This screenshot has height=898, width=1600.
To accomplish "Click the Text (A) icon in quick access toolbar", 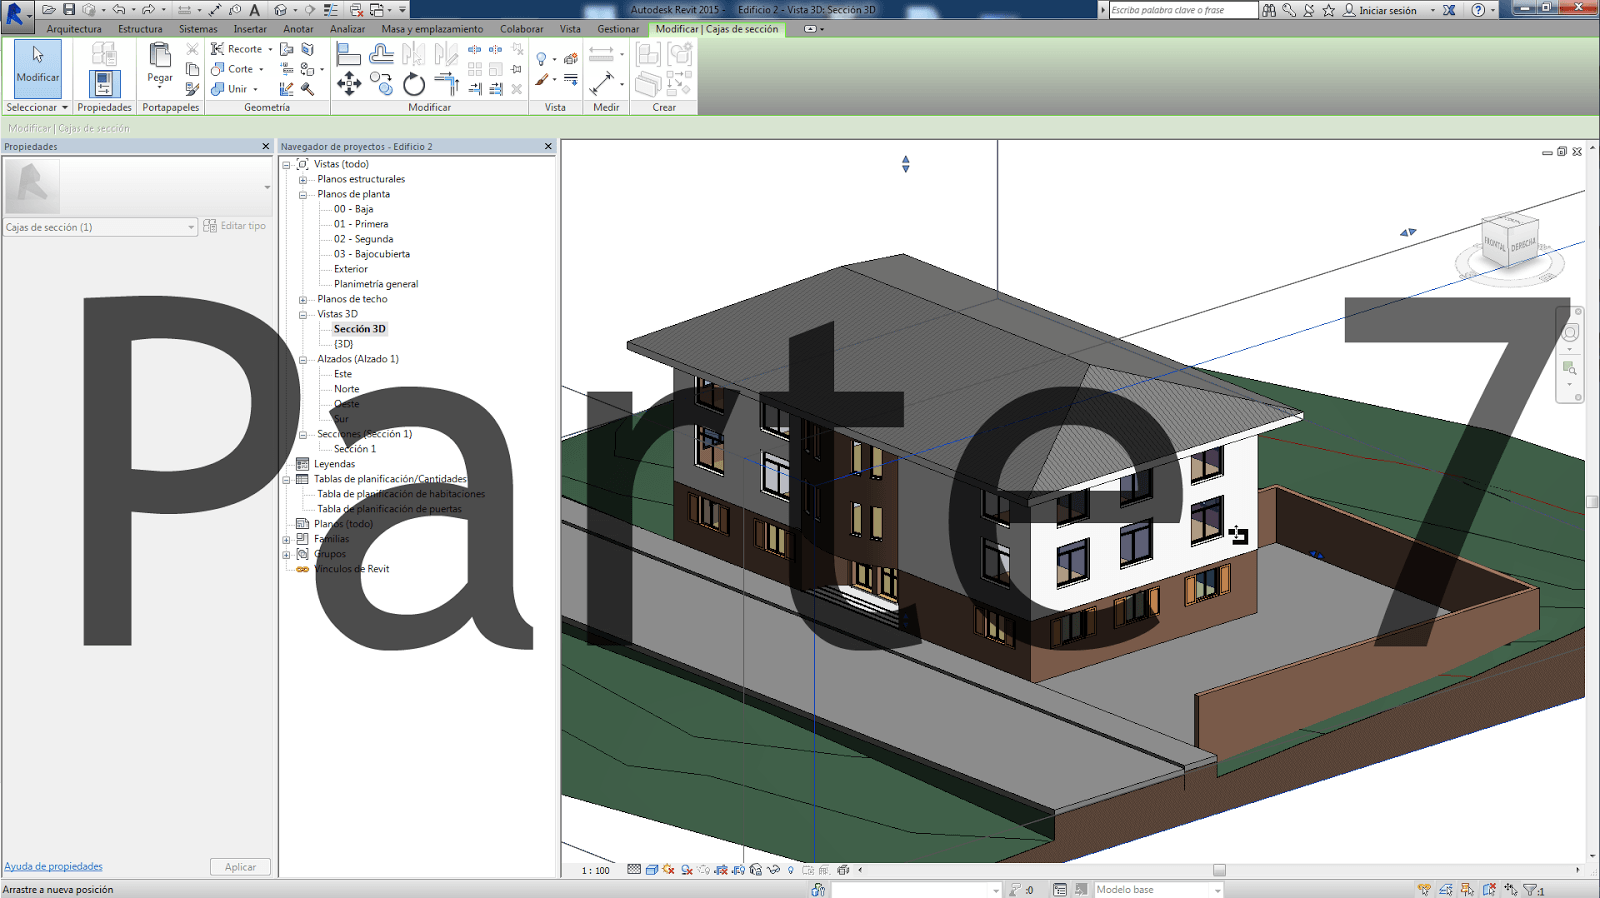I will (255, 10).
